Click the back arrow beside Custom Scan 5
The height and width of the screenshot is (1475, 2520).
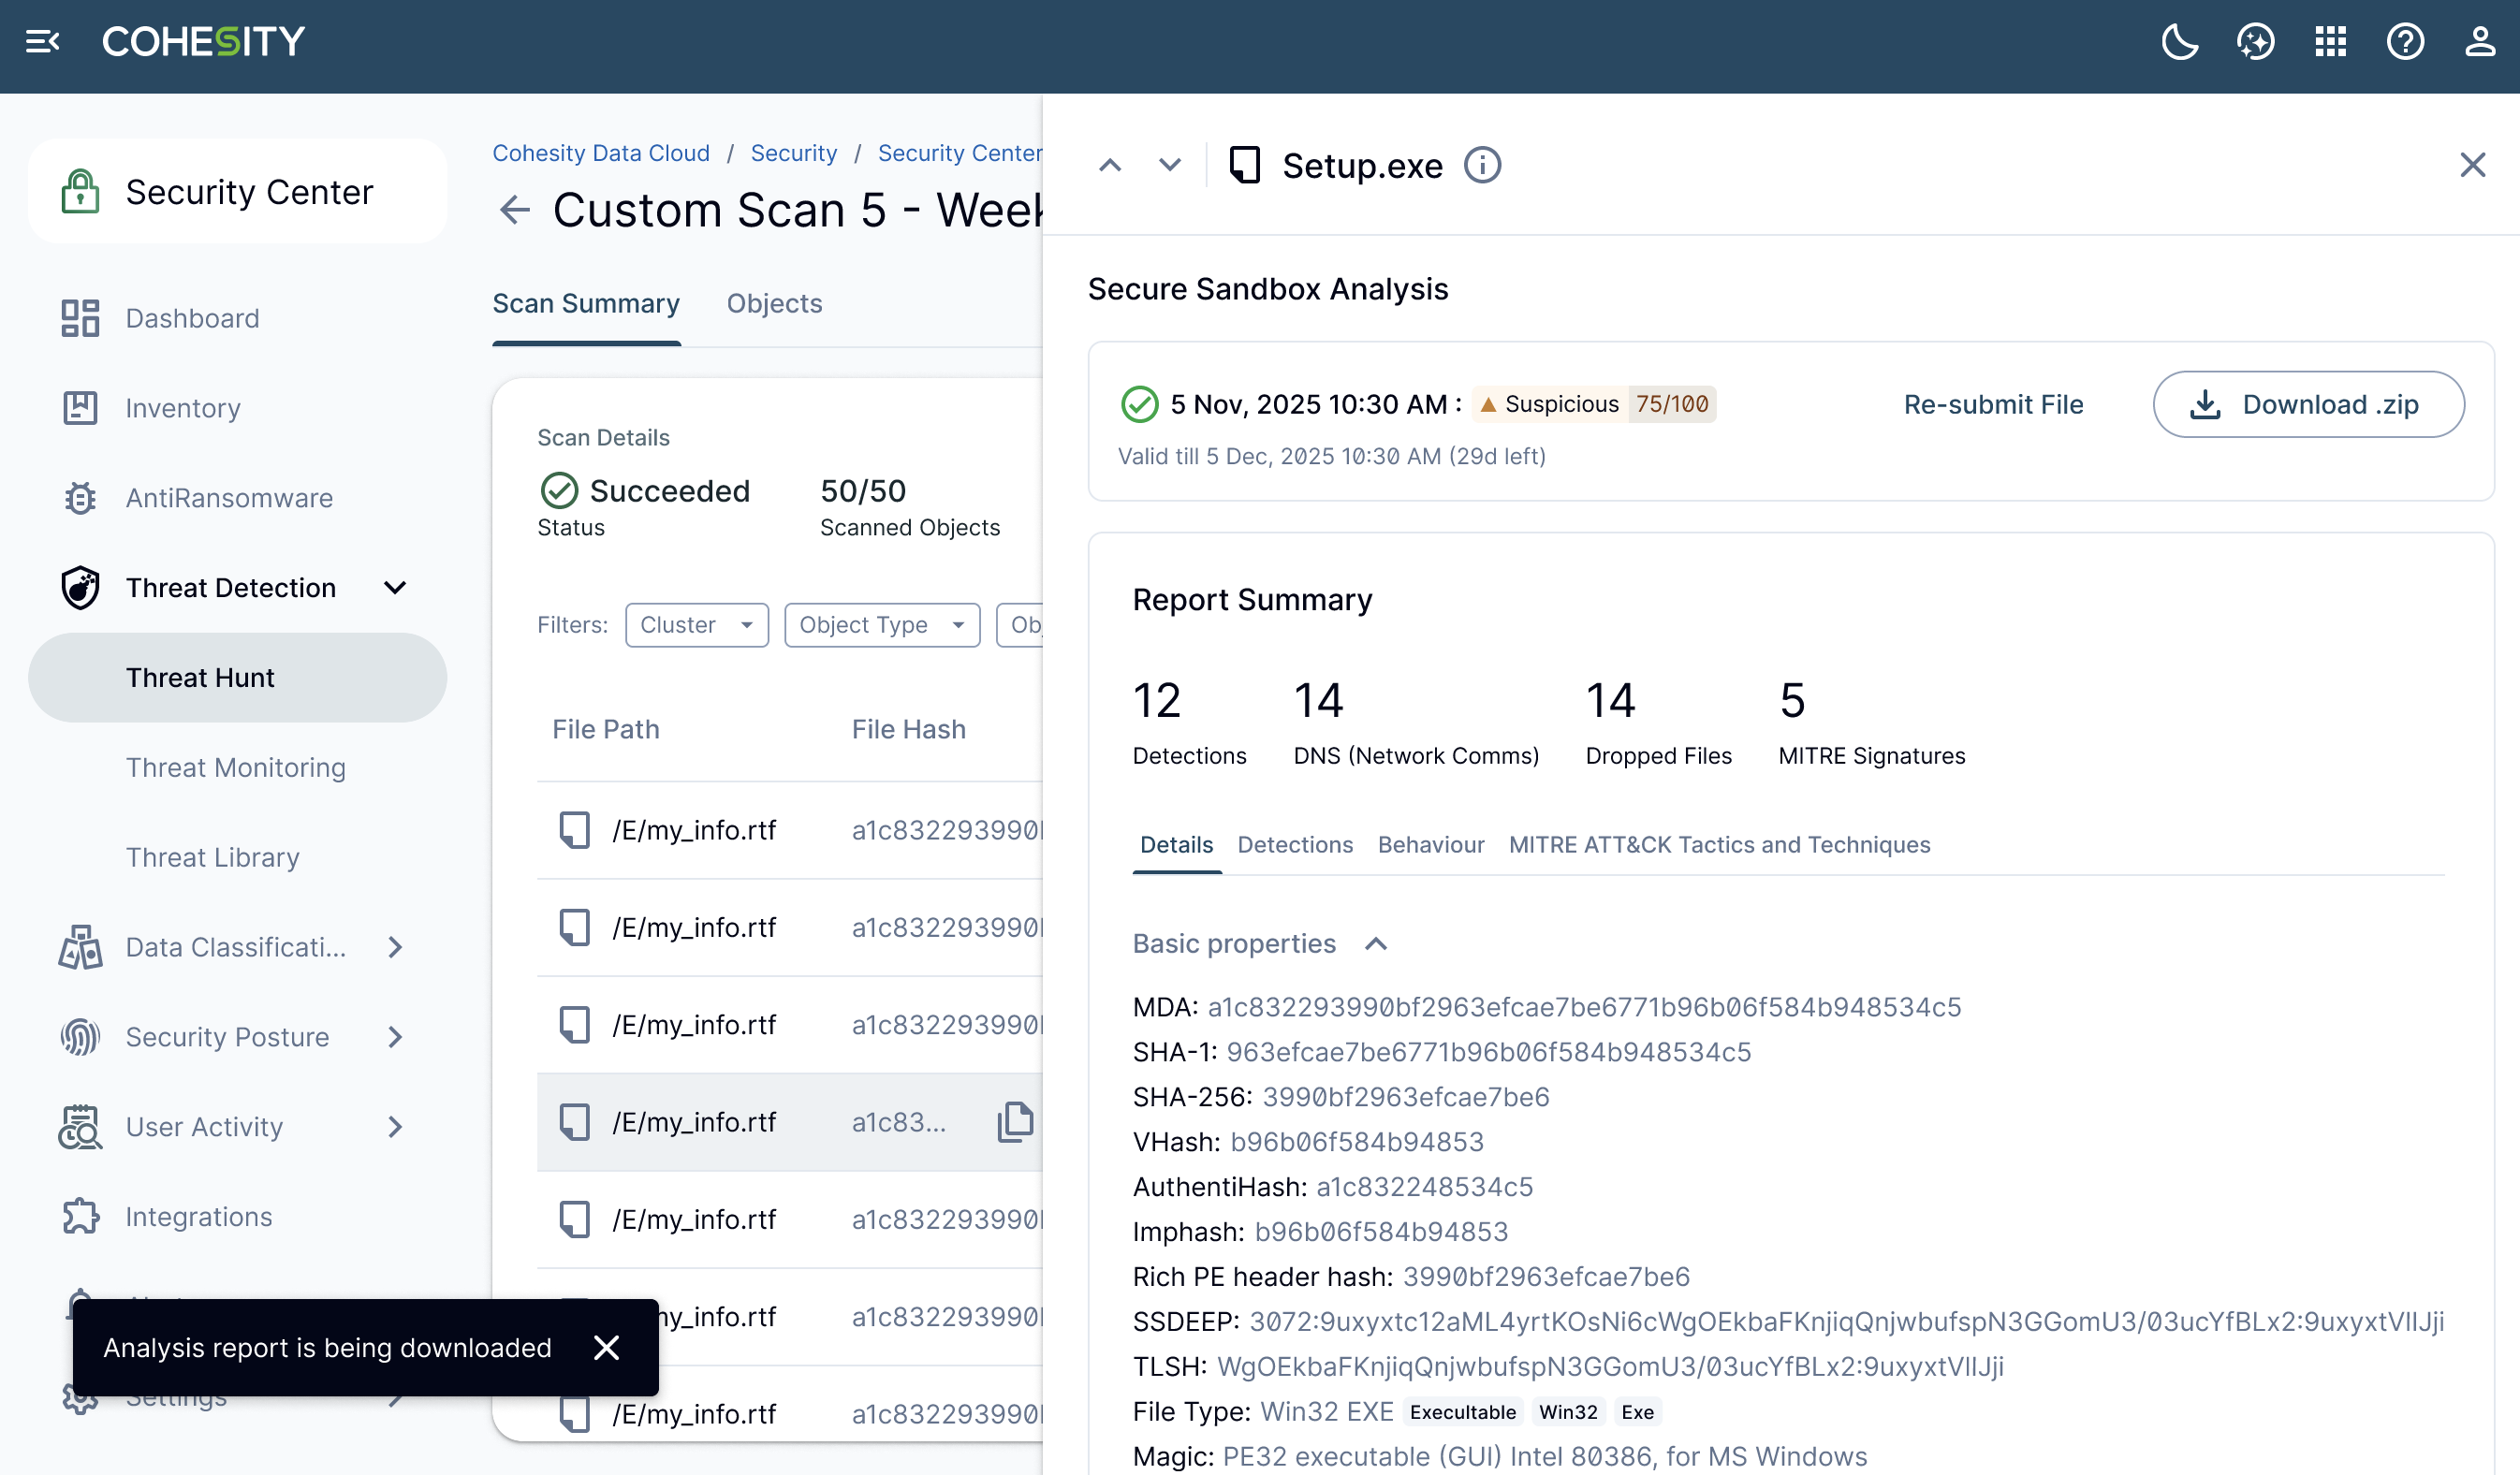point(515,210)
